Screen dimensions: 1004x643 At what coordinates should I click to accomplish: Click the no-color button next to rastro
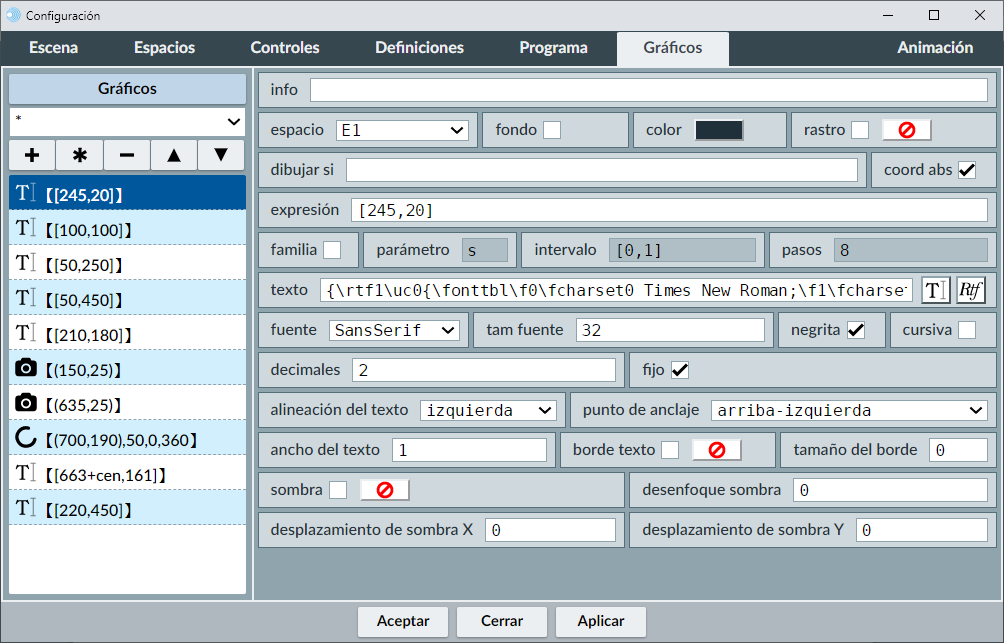(x=906, y=130)
